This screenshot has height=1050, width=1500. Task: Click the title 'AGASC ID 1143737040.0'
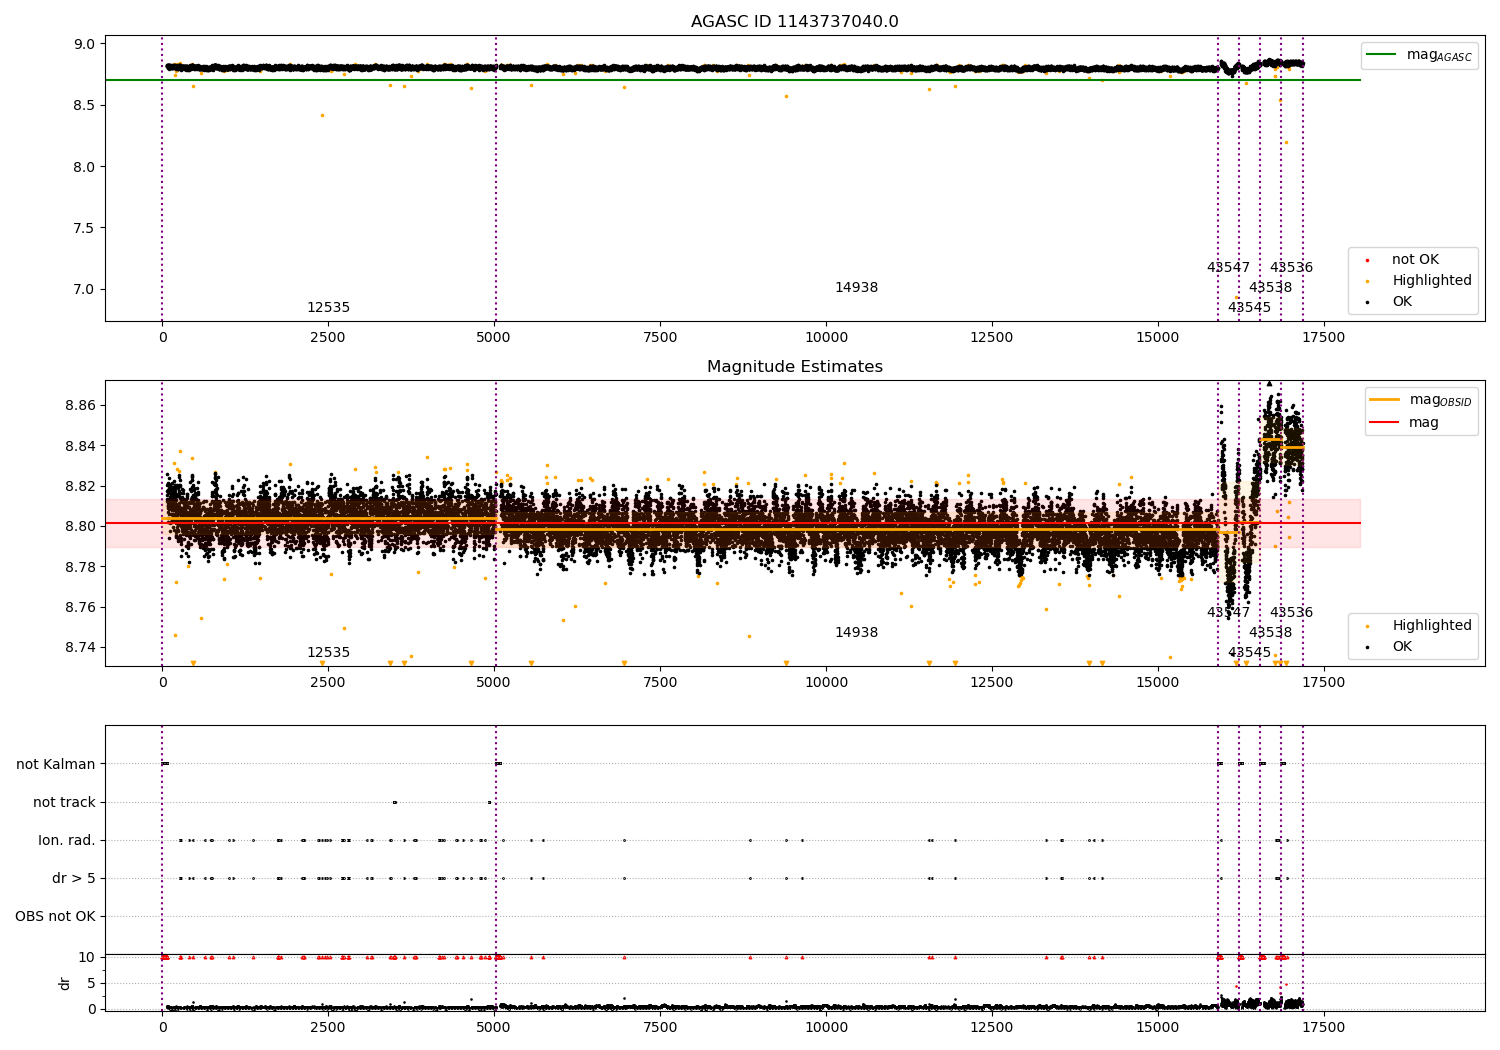tap(794, 22)
